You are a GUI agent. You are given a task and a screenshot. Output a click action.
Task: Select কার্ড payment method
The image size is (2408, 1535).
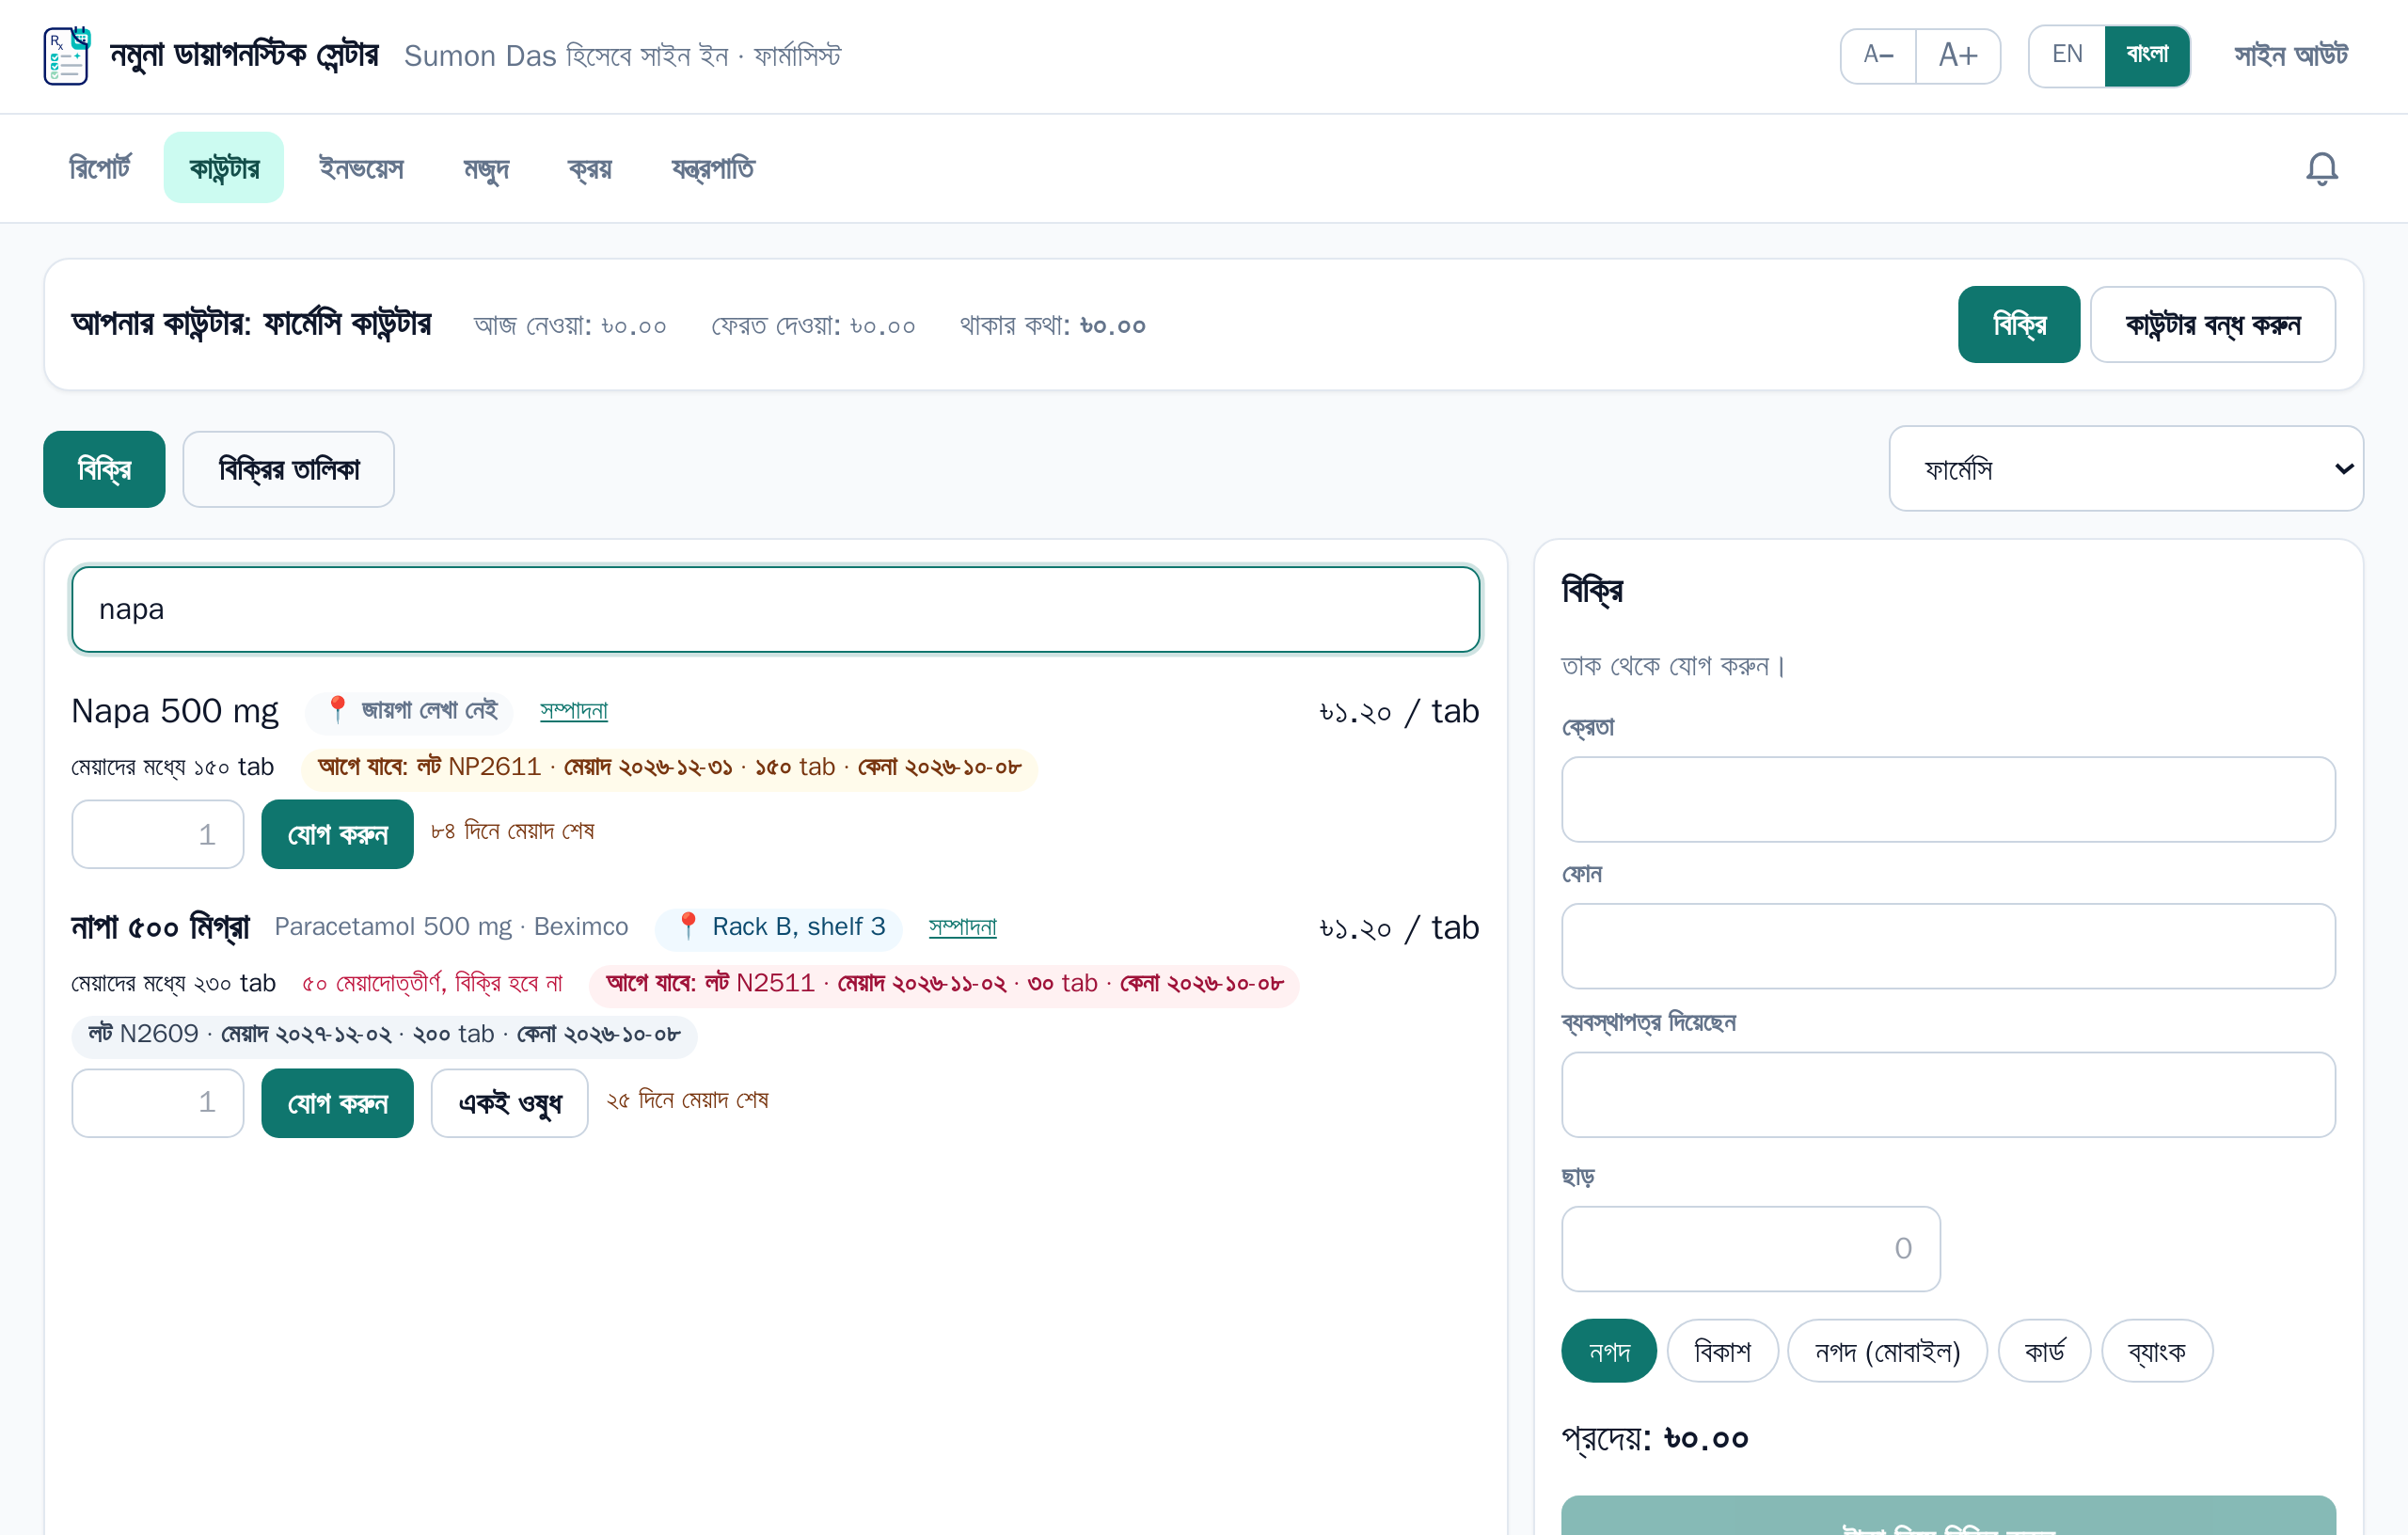(2044, 1351)
